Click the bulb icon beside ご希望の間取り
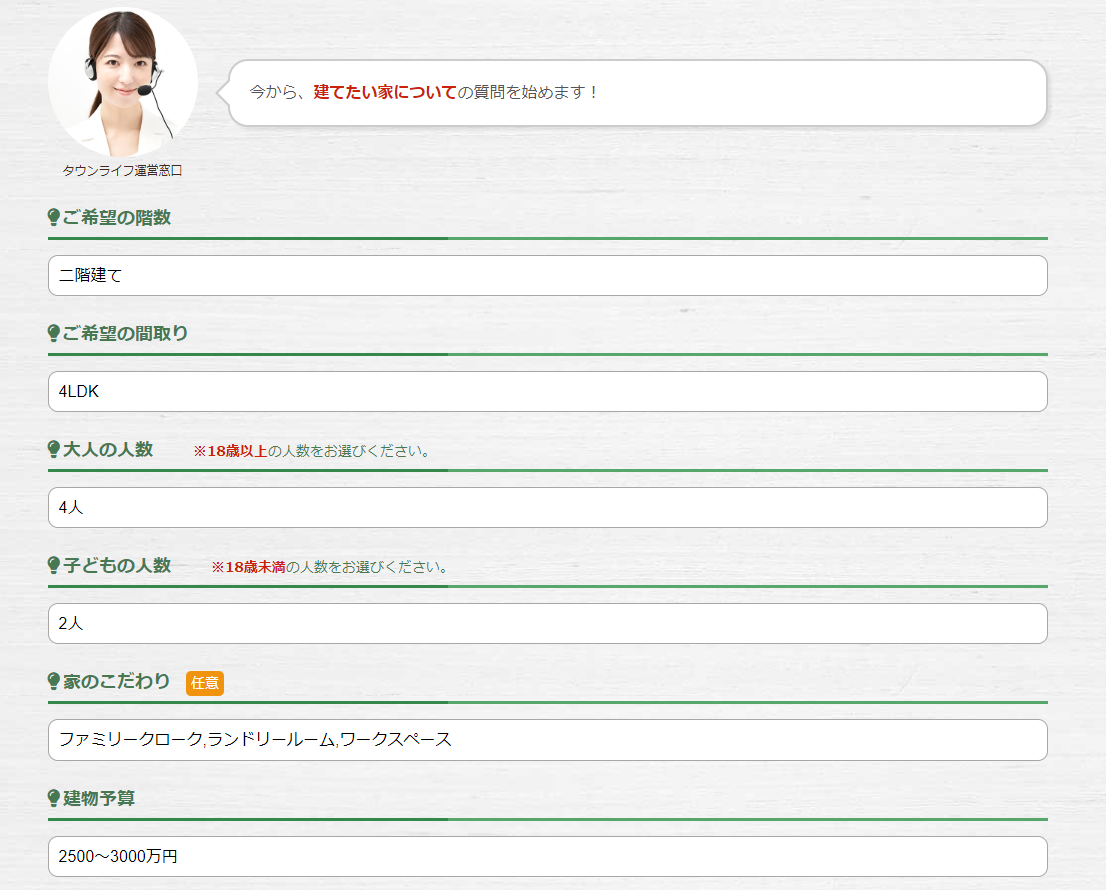 tap(54, 333)
